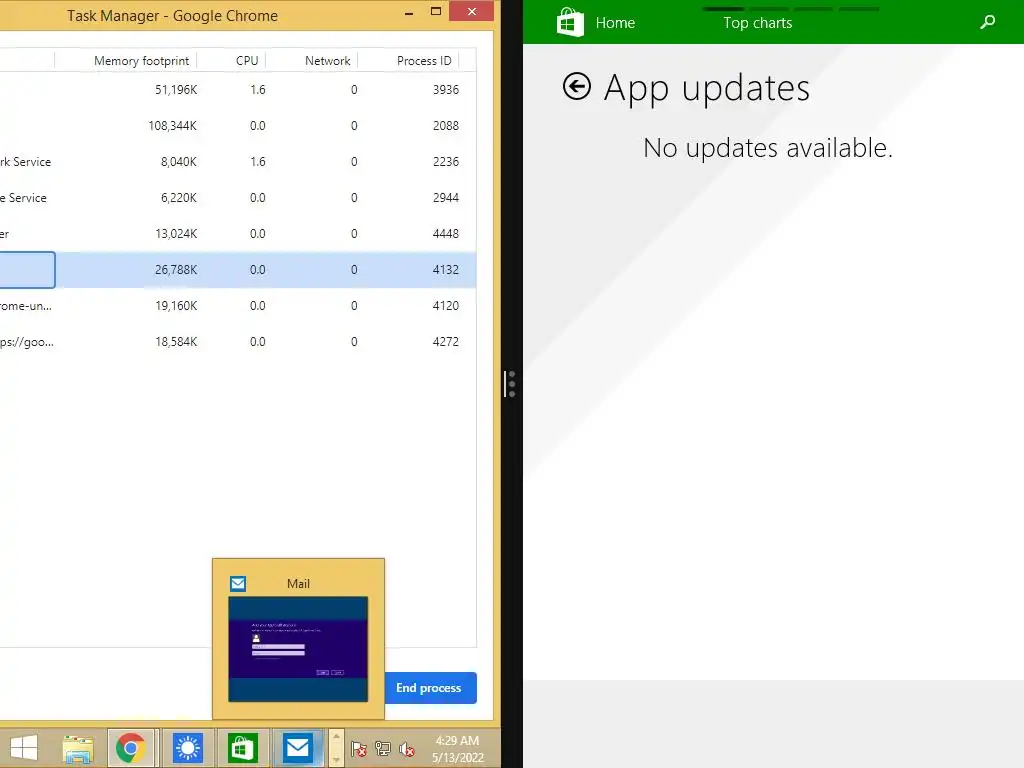Select the process with ID 4448
This screenshot has height=768, width=1024.
(238, 233)
